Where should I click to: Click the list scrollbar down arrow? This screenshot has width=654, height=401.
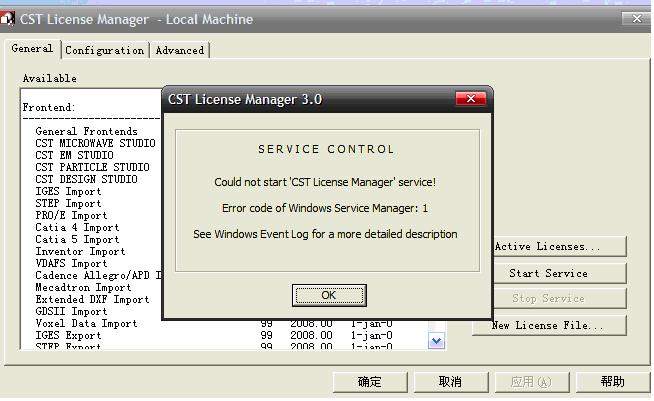point(436,341)
